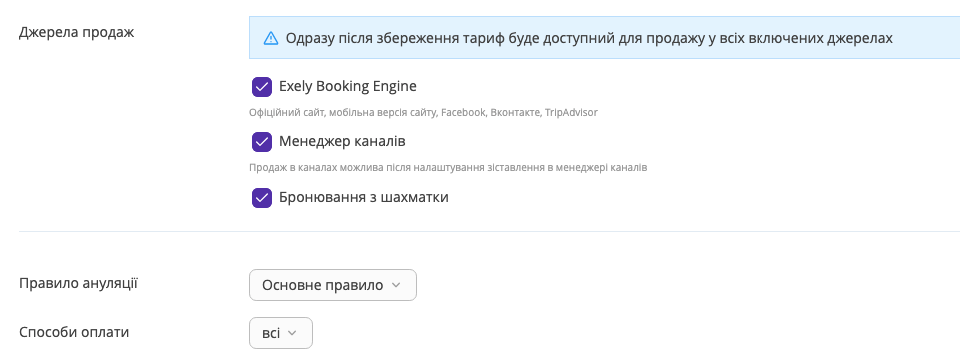Image resolution: width=960 pixels, height=360 pixels.
Task: Click the 'Джерела продаж' section label
Action: click(77, 32)
